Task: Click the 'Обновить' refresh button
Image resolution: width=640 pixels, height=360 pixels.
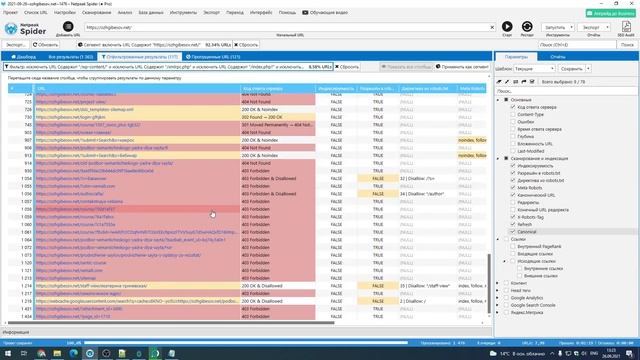Action: (x=46, y=45)
